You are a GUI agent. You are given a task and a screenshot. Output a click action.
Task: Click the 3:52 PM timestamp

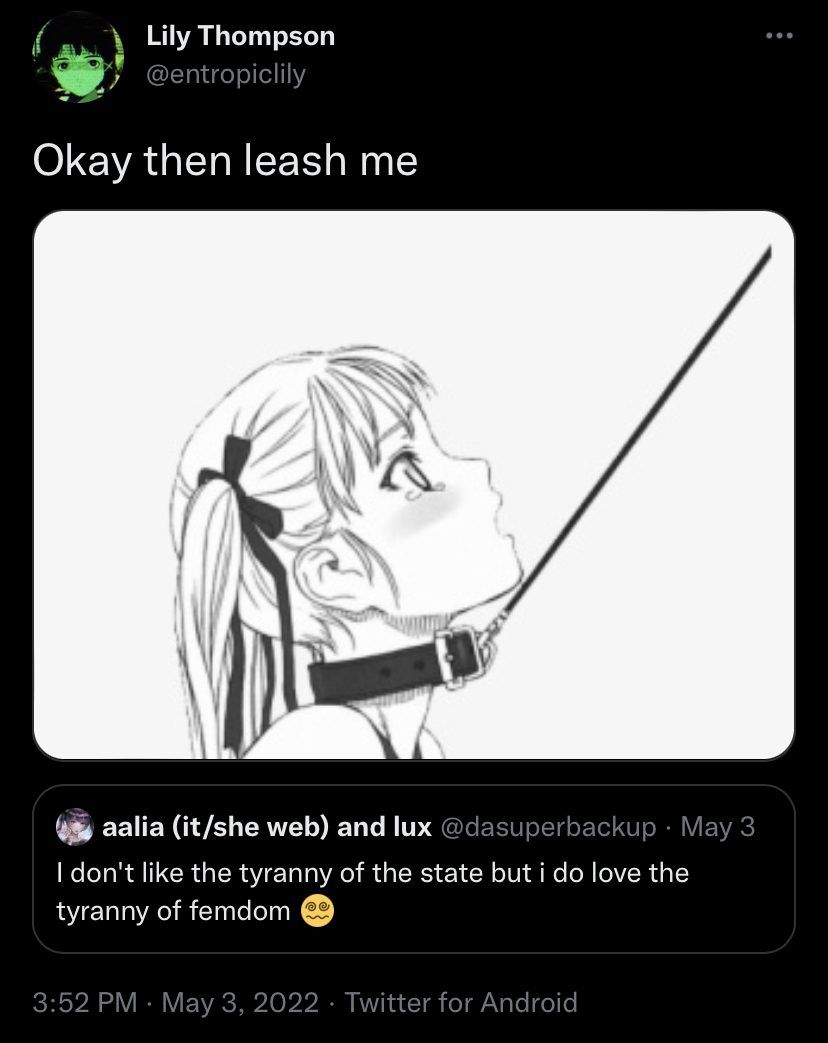84,1002
